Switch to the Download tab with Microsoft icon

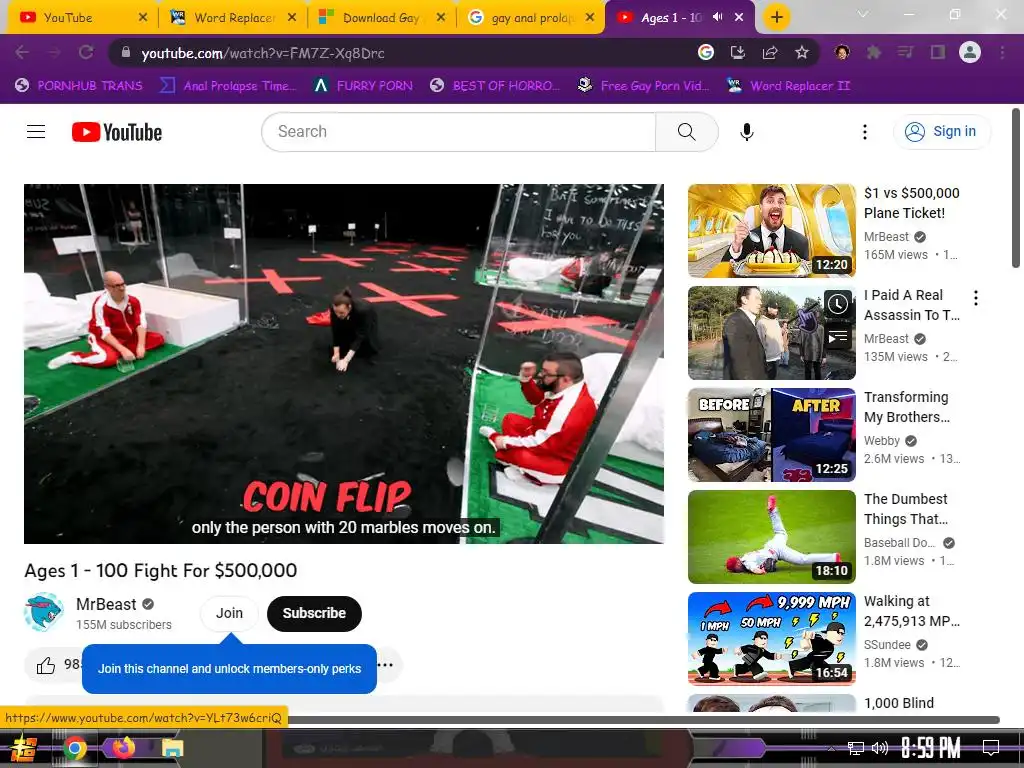(381, 17)
